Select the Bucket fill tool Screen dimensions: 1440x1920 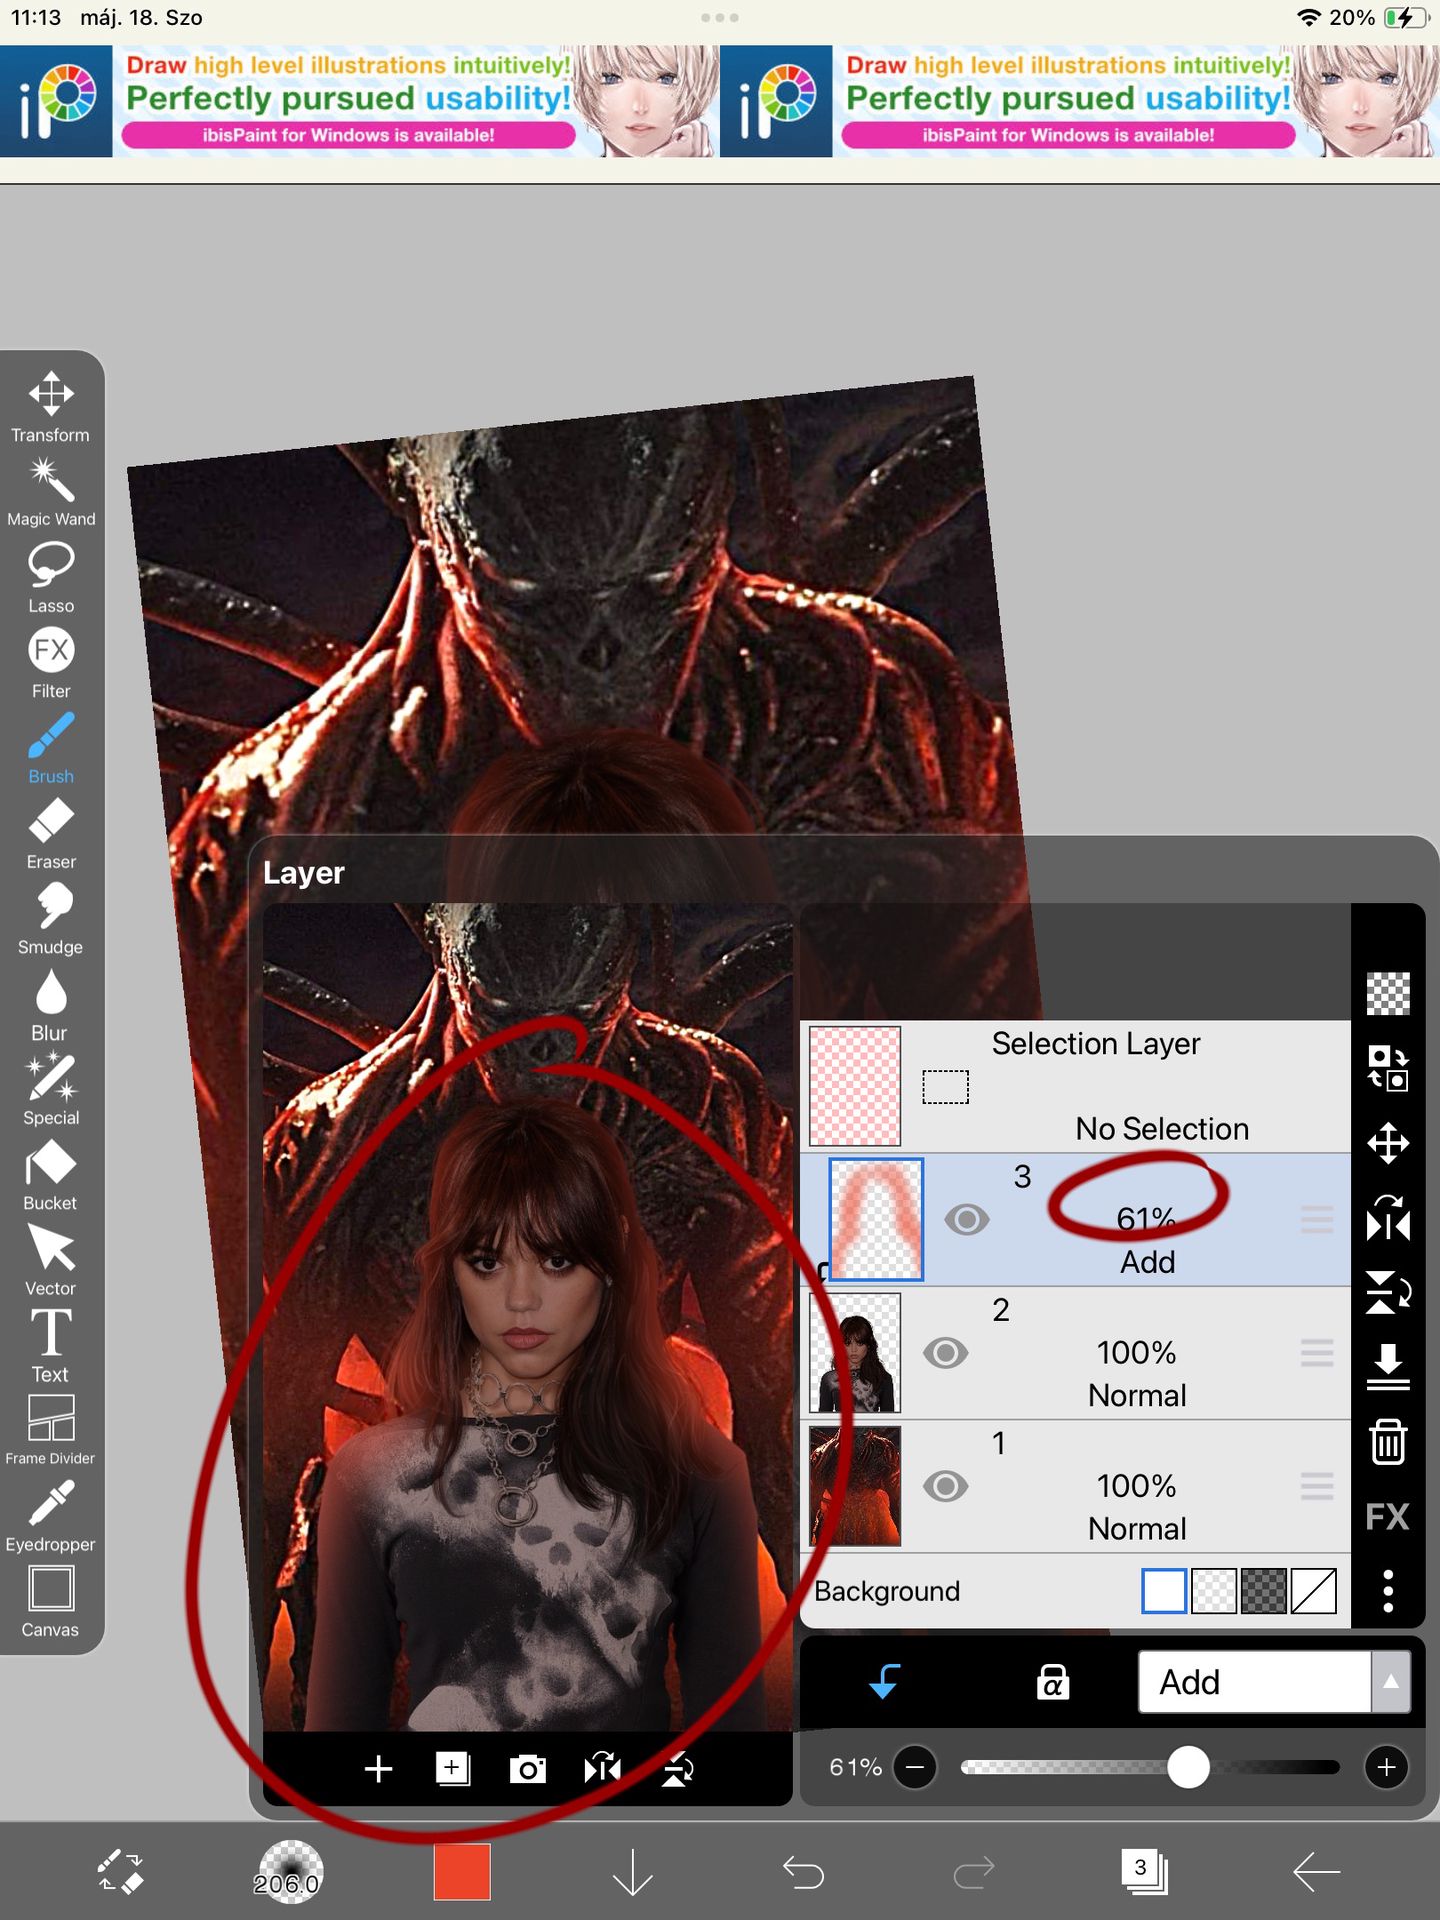click(51, 1175)
